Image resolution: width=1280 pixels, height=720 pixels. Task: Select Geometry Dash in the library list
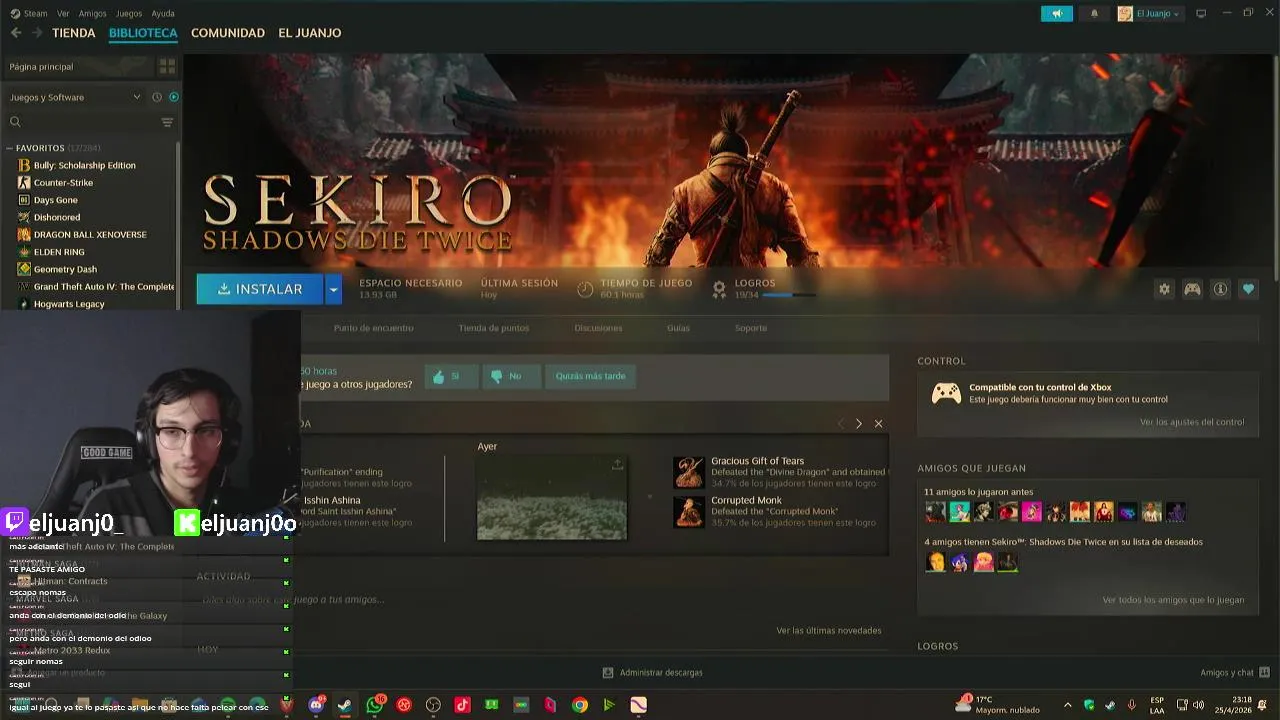pyautogui.click(x=66, y=269)
